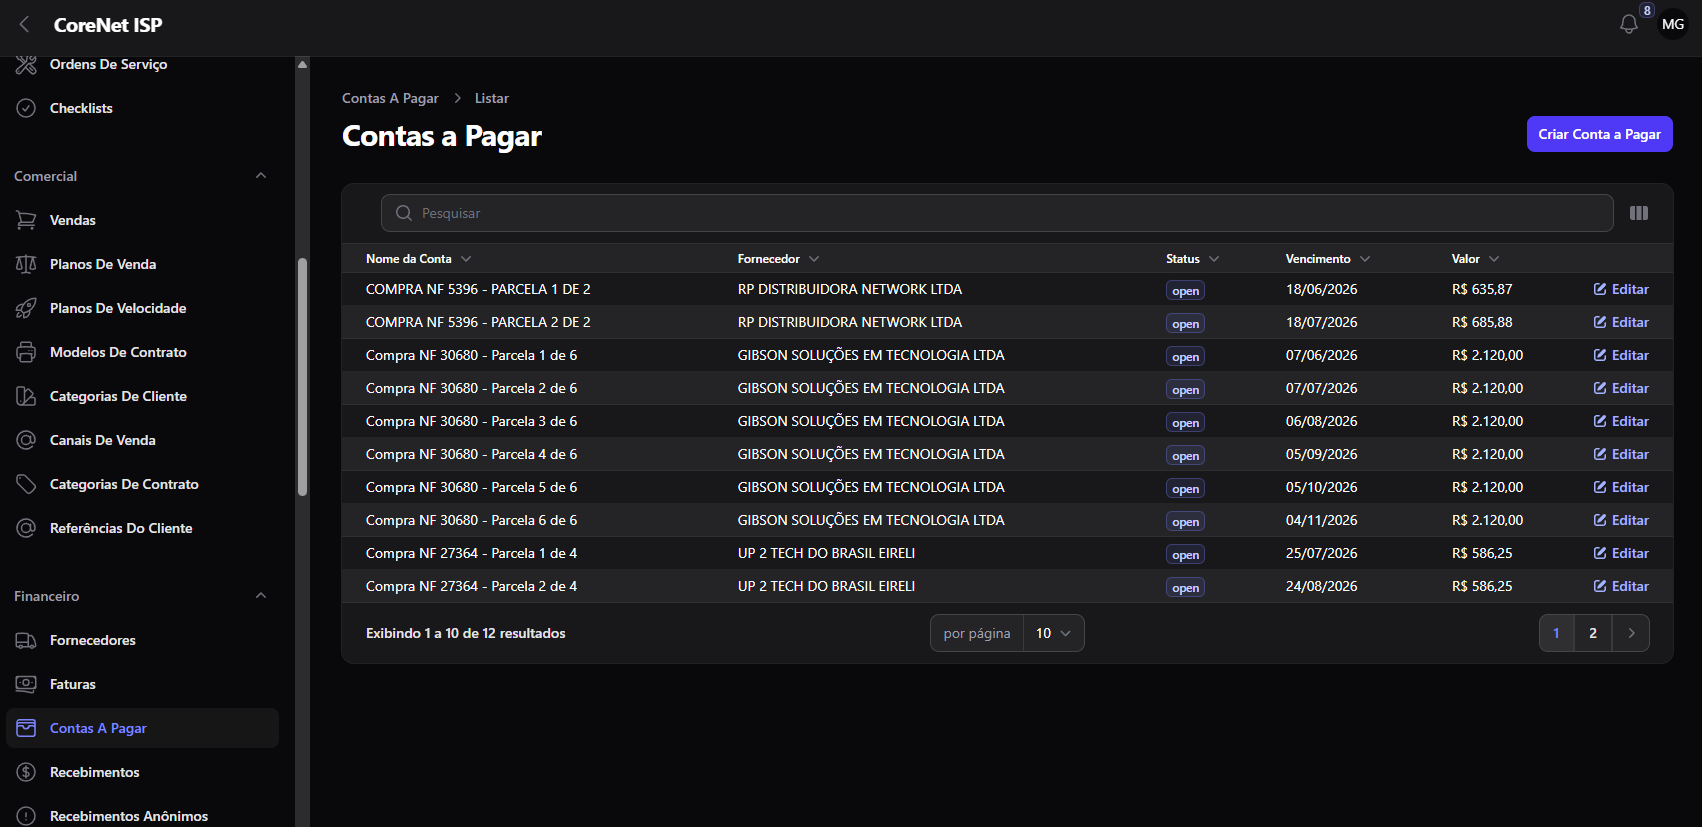Sort by Status column
This screenshot has width=1702, height=827.
pos(1192,259)
